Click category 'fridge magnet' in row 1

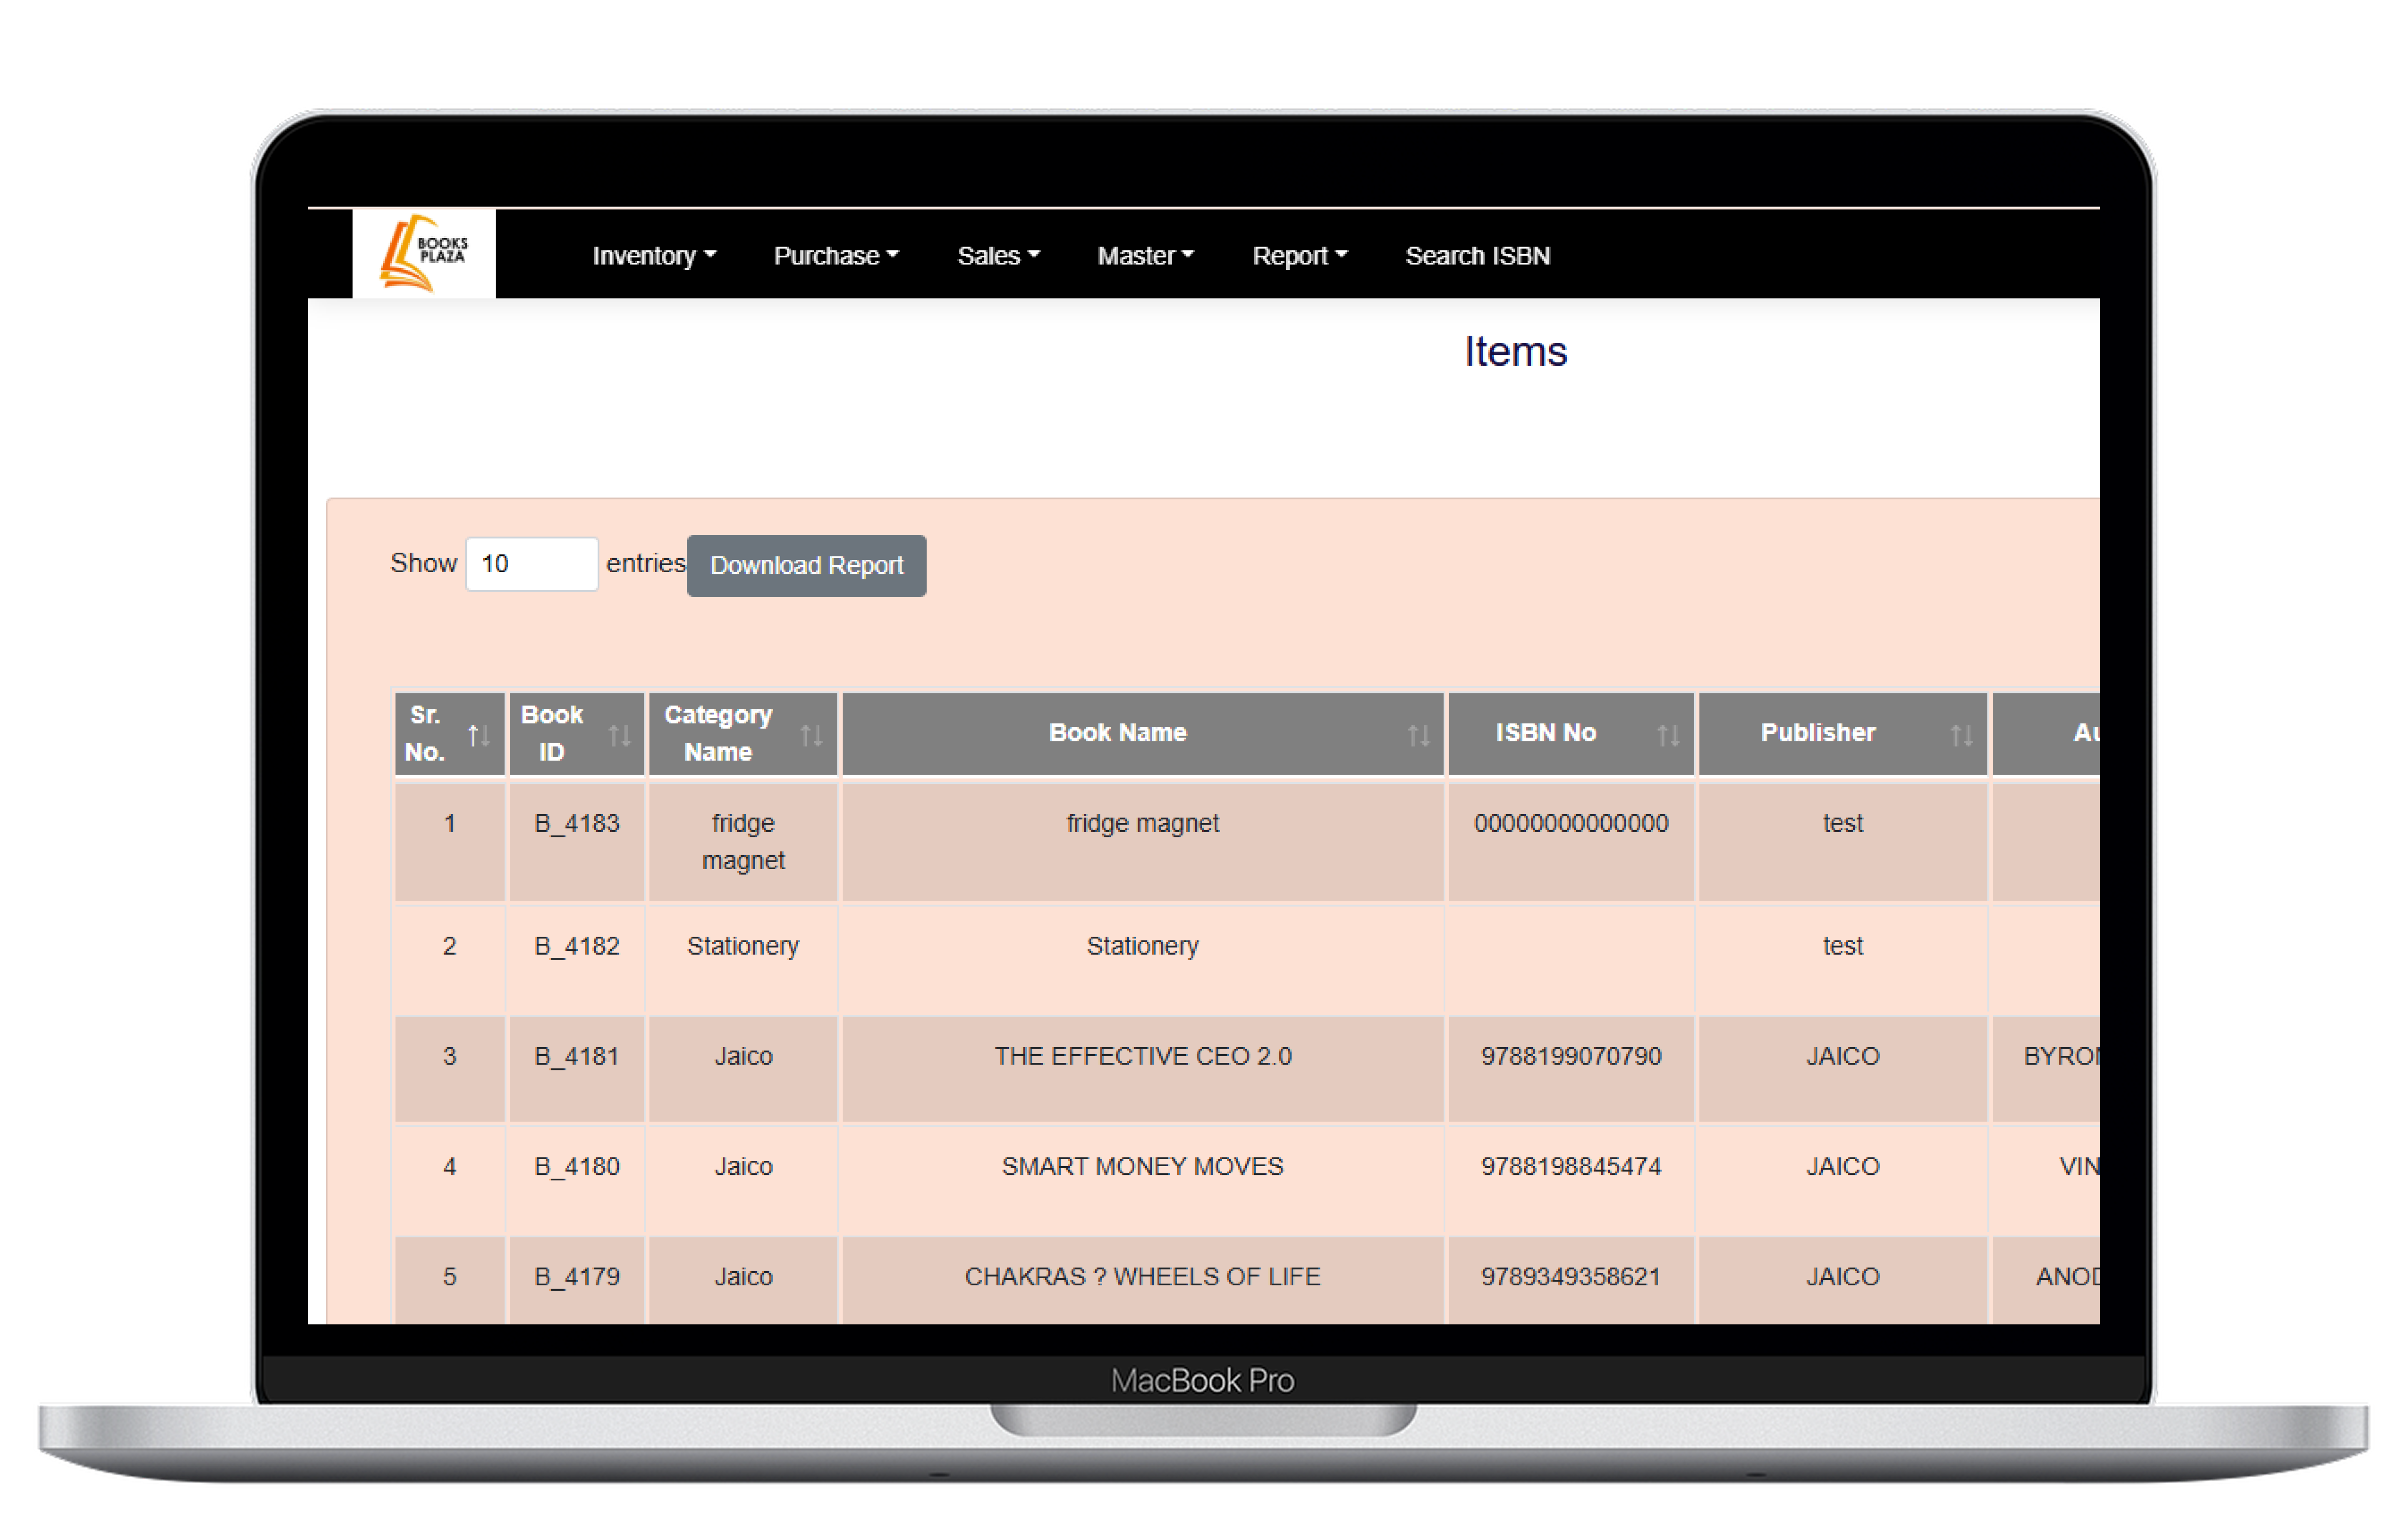(743, 842)
